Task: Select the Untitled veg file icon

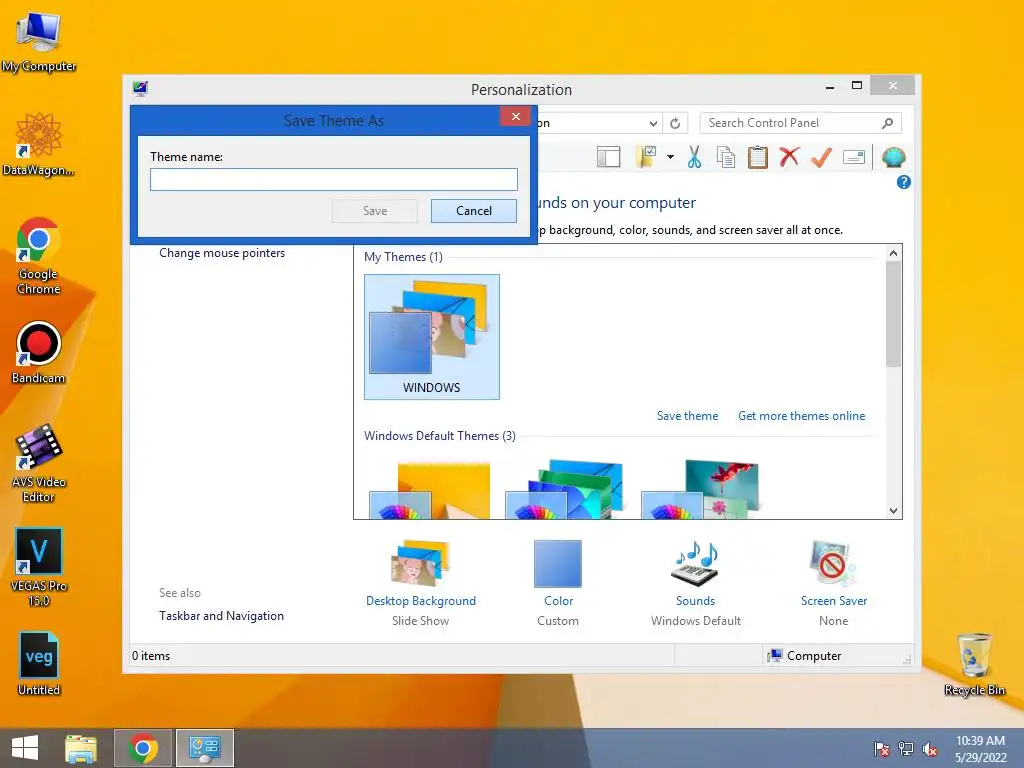Action: [x=39, y=664]
